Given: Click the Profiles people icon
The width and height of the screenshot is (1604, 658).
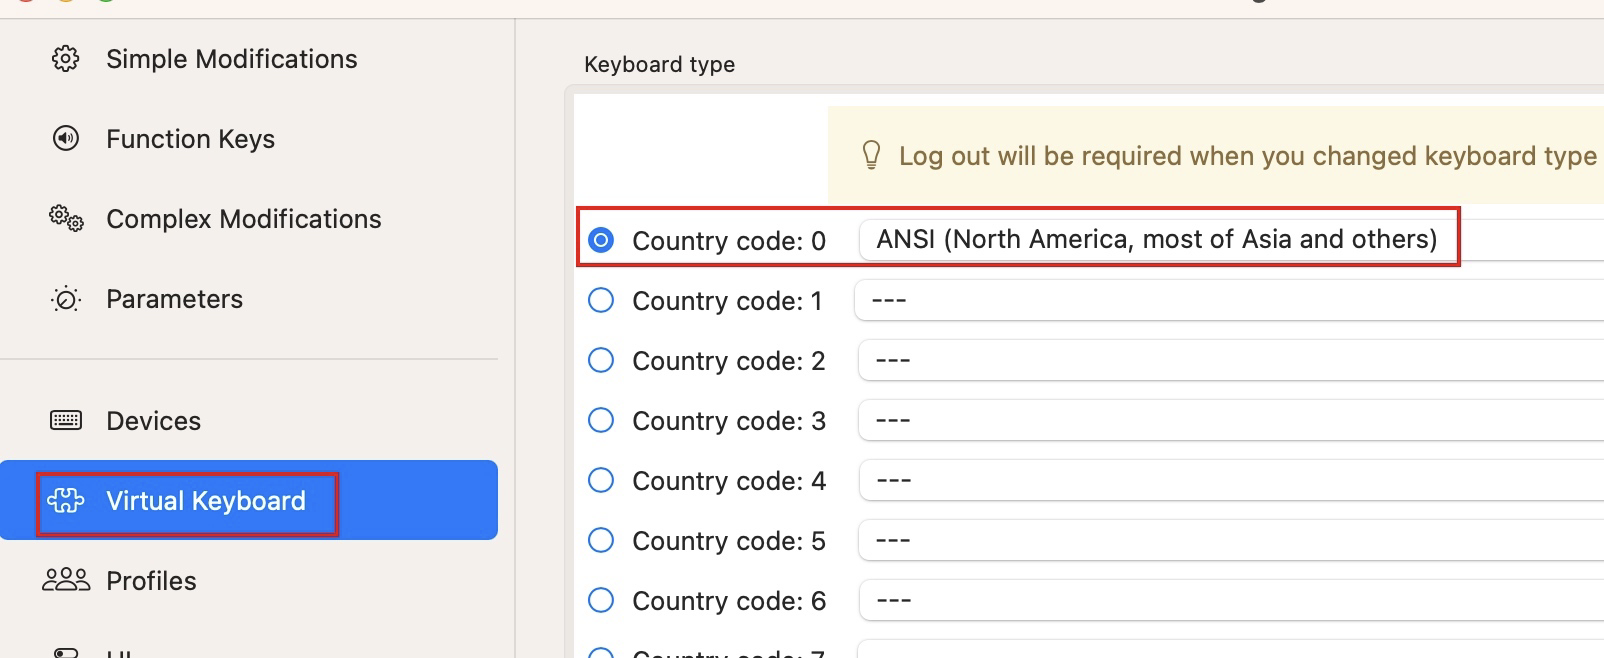Looking at the screenshot, I should point(66,580).
